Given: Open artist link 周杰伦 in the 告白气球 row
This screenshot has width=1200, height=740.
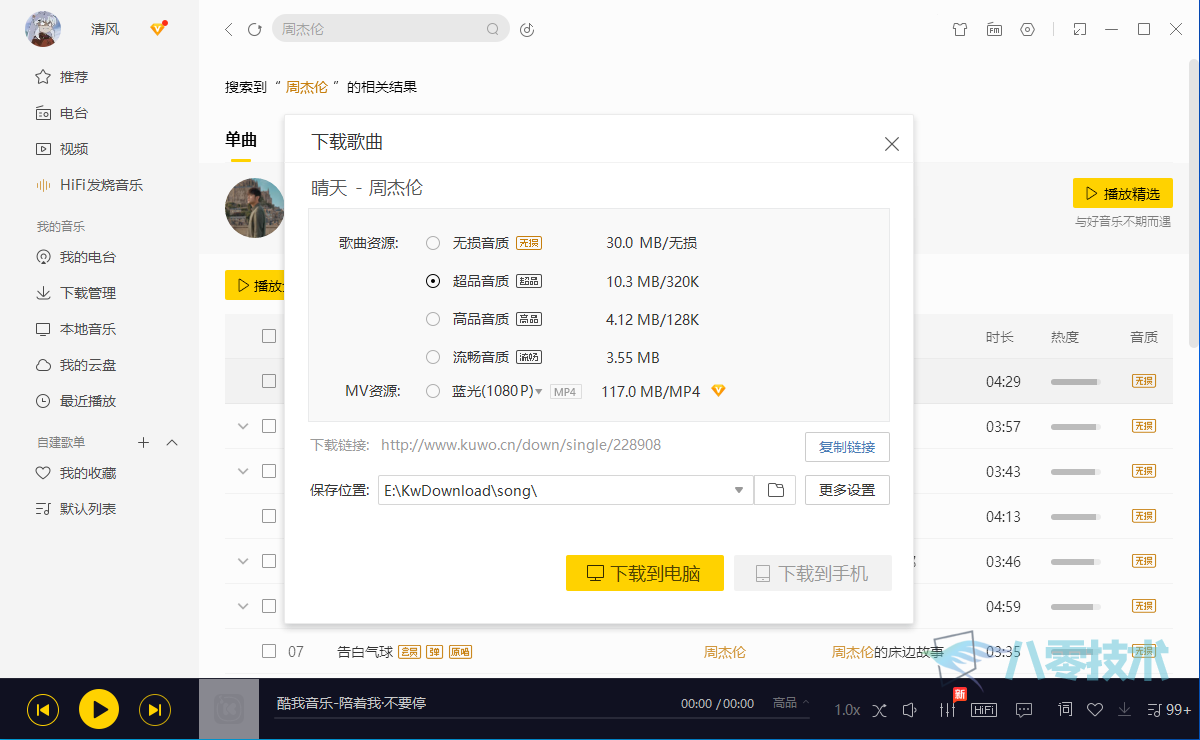Looking at the screenshot, I should [725, 652].
